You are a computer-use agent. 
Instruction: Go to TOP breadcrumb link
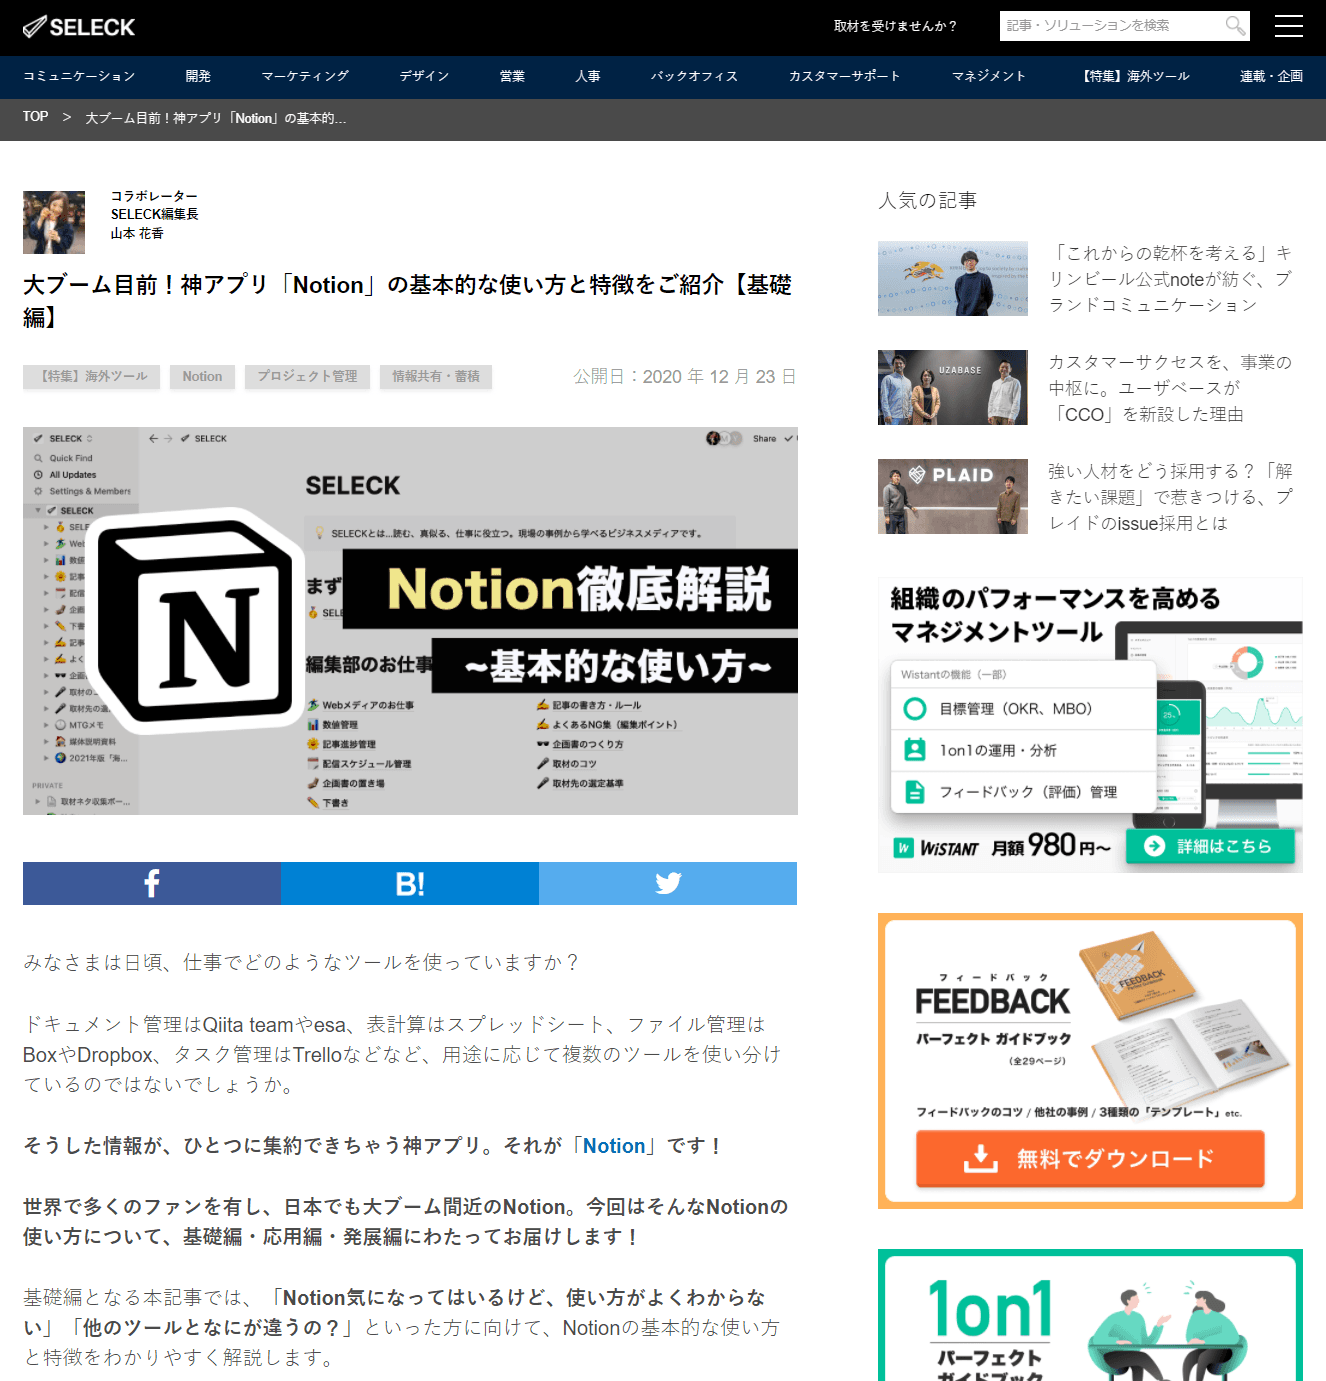click(35, 117)
